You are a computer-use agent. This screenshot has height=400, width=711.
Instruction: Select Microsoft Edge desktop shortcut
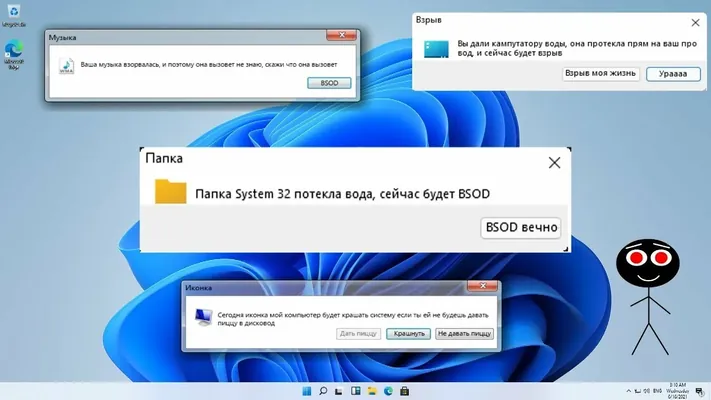(14, 55)
